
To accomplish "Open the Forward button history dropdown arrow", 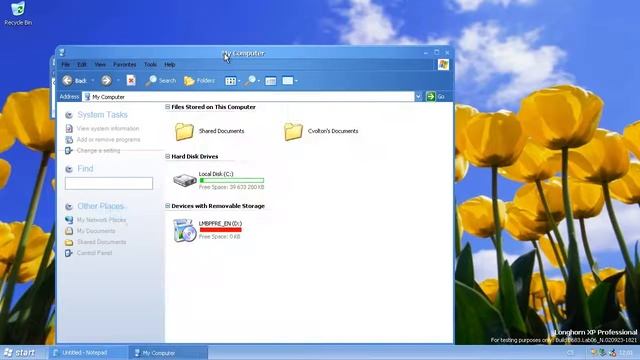I will 118,81.
